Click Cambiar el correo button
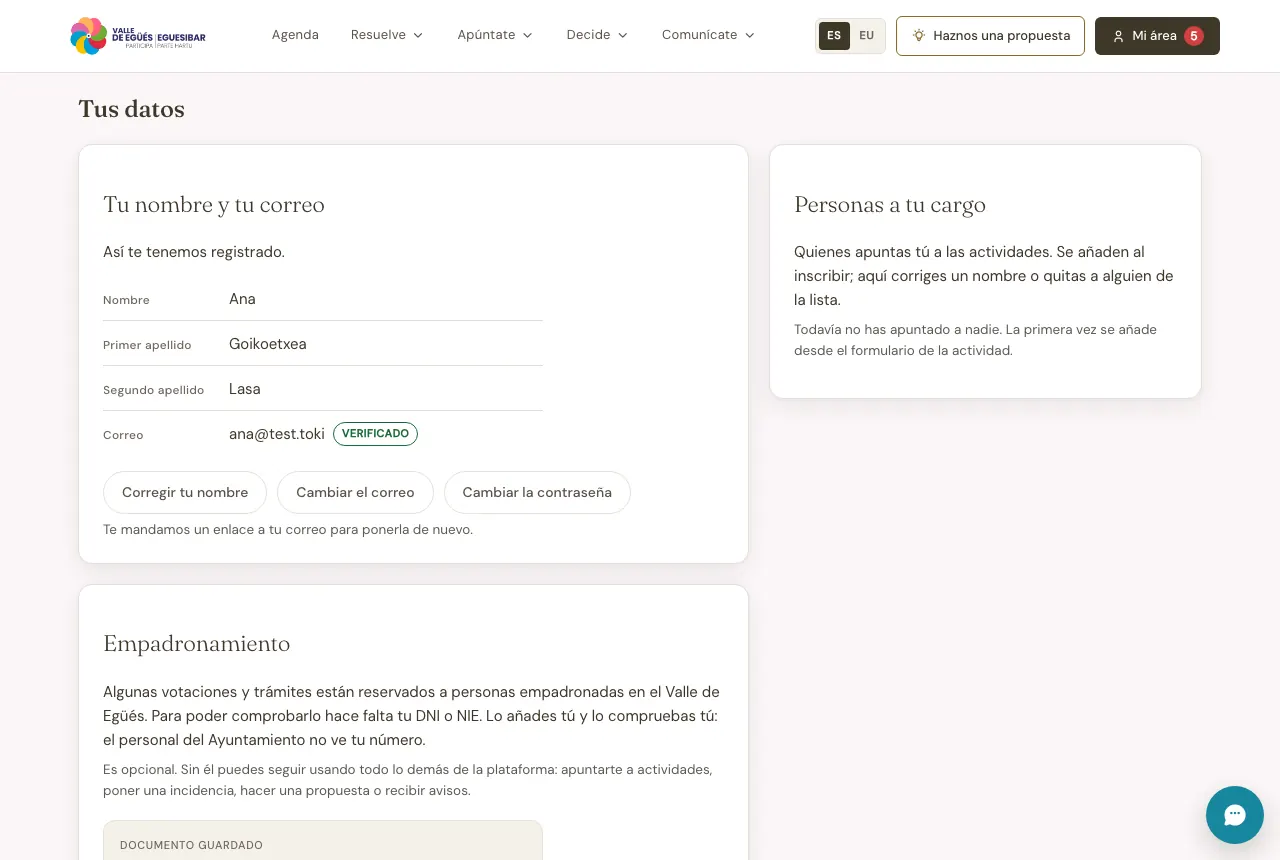Viewport: 1280px width, 860px height. click(355, 493)
